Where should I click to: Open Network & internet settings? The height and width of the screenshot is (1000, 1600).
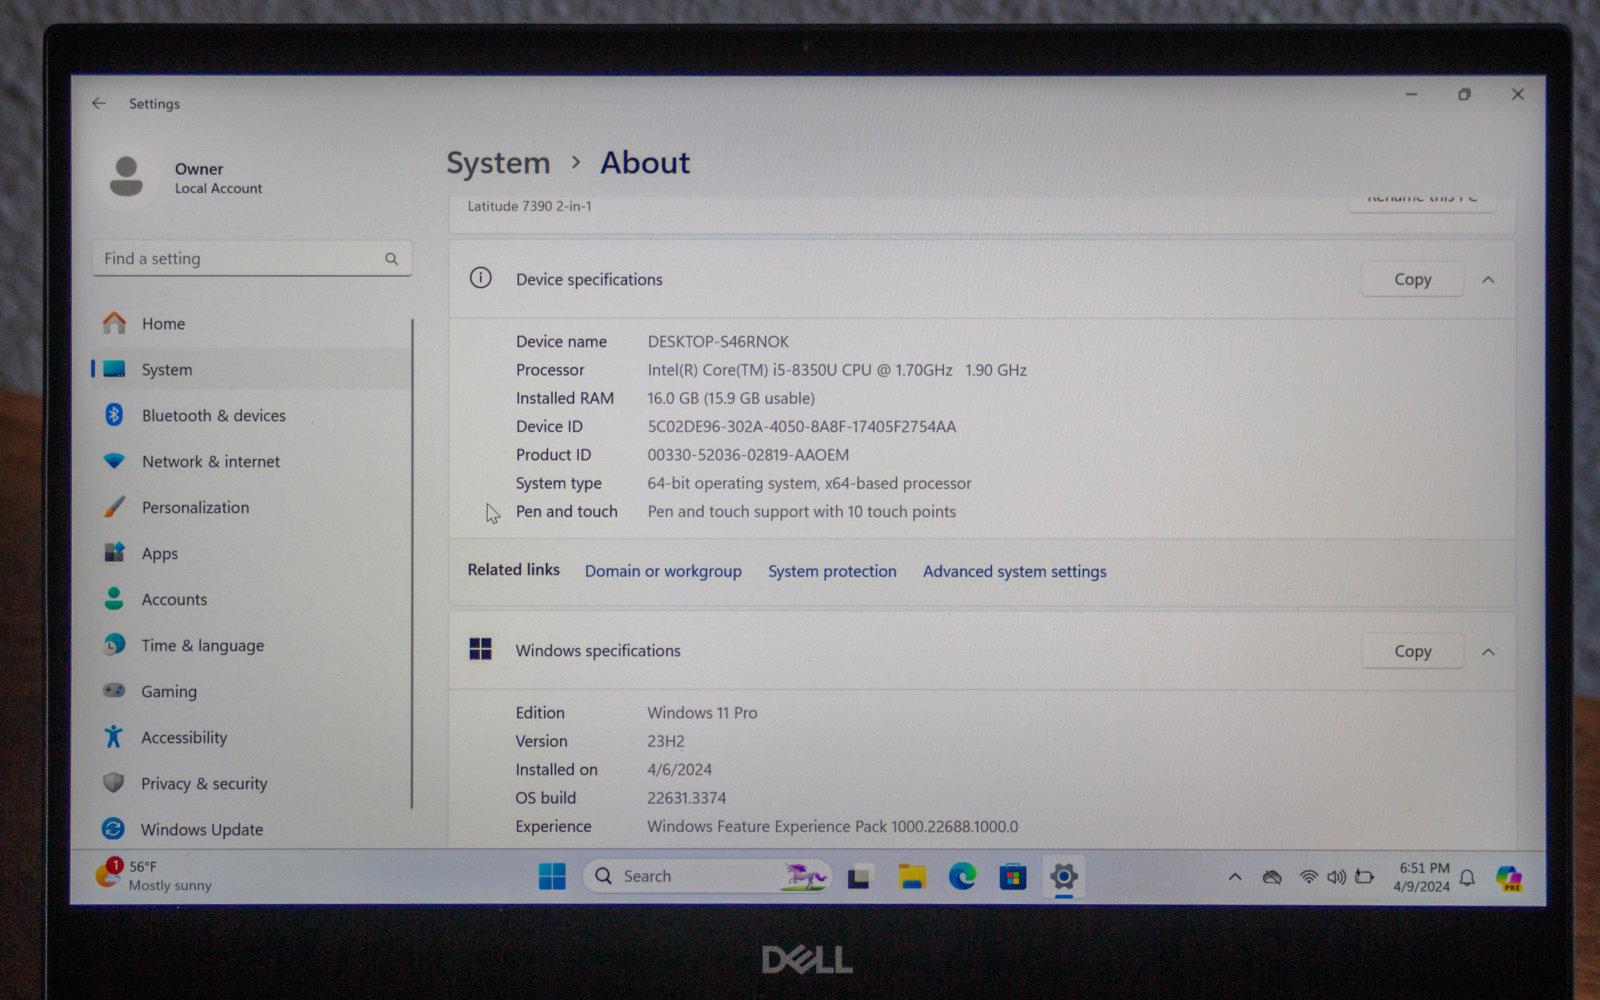[x=210, y=462]
